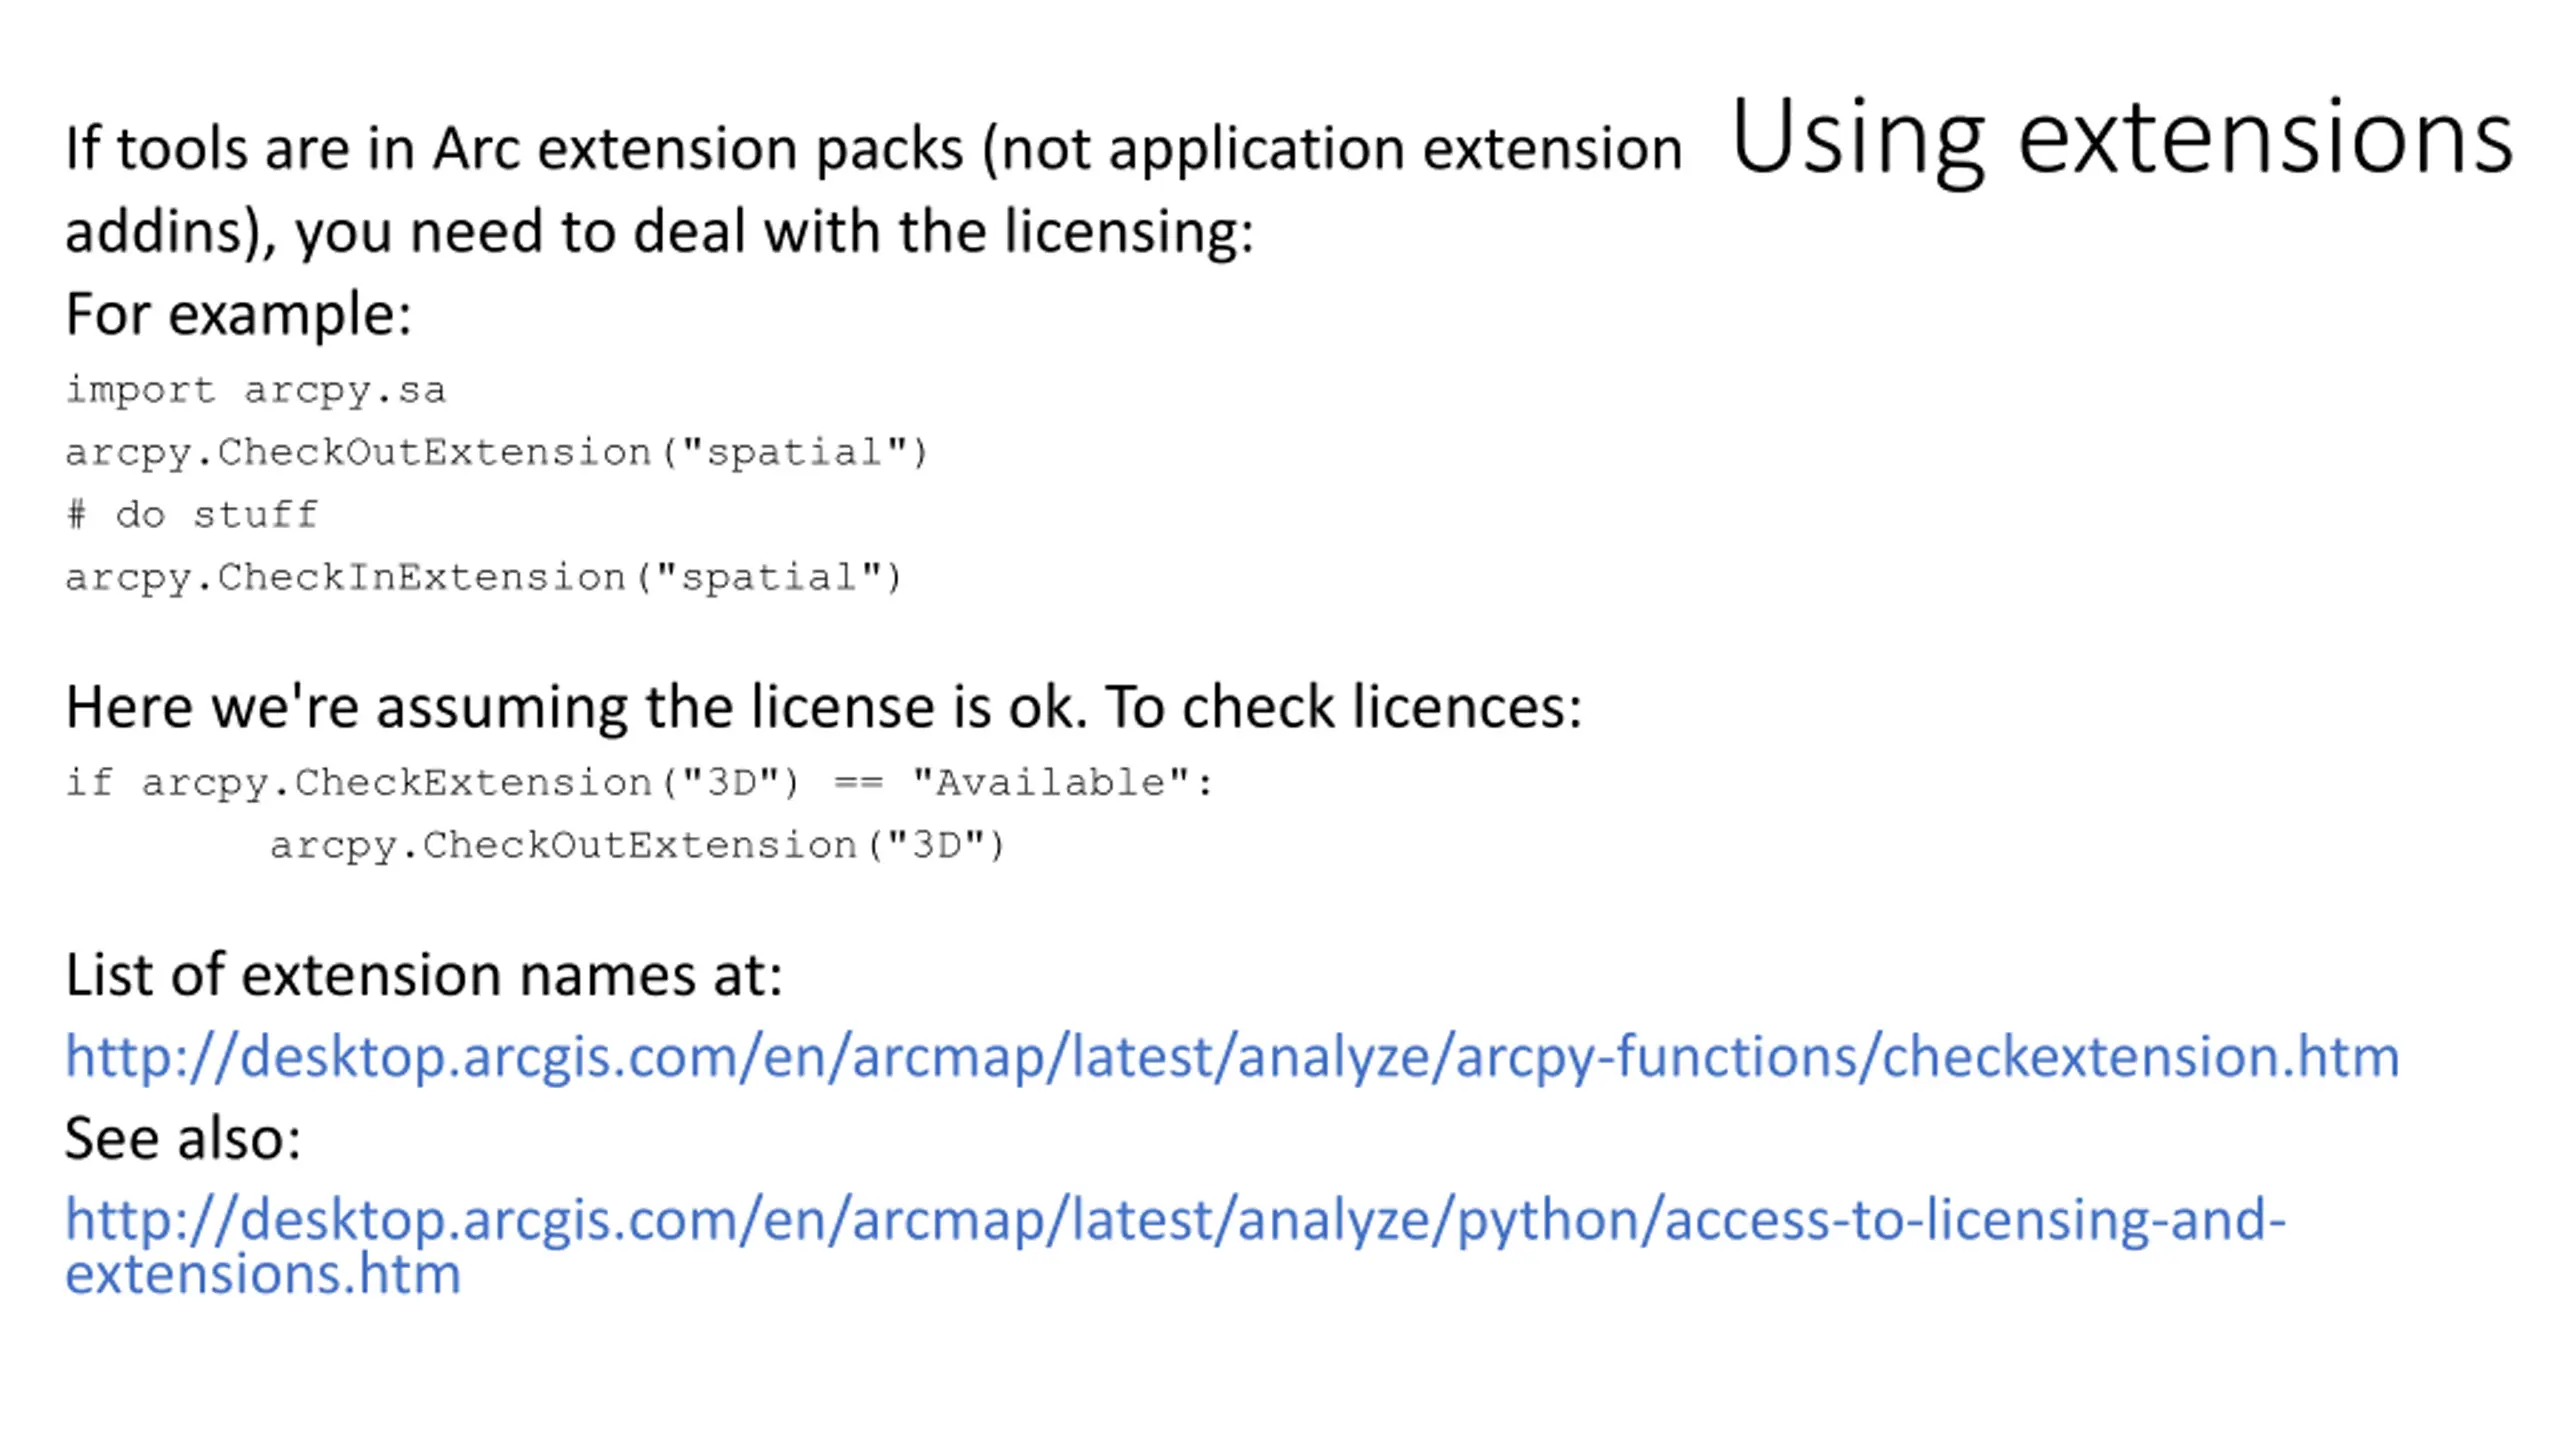
Task: Click the '# do stuff' comment line
Action: [192, 514]
